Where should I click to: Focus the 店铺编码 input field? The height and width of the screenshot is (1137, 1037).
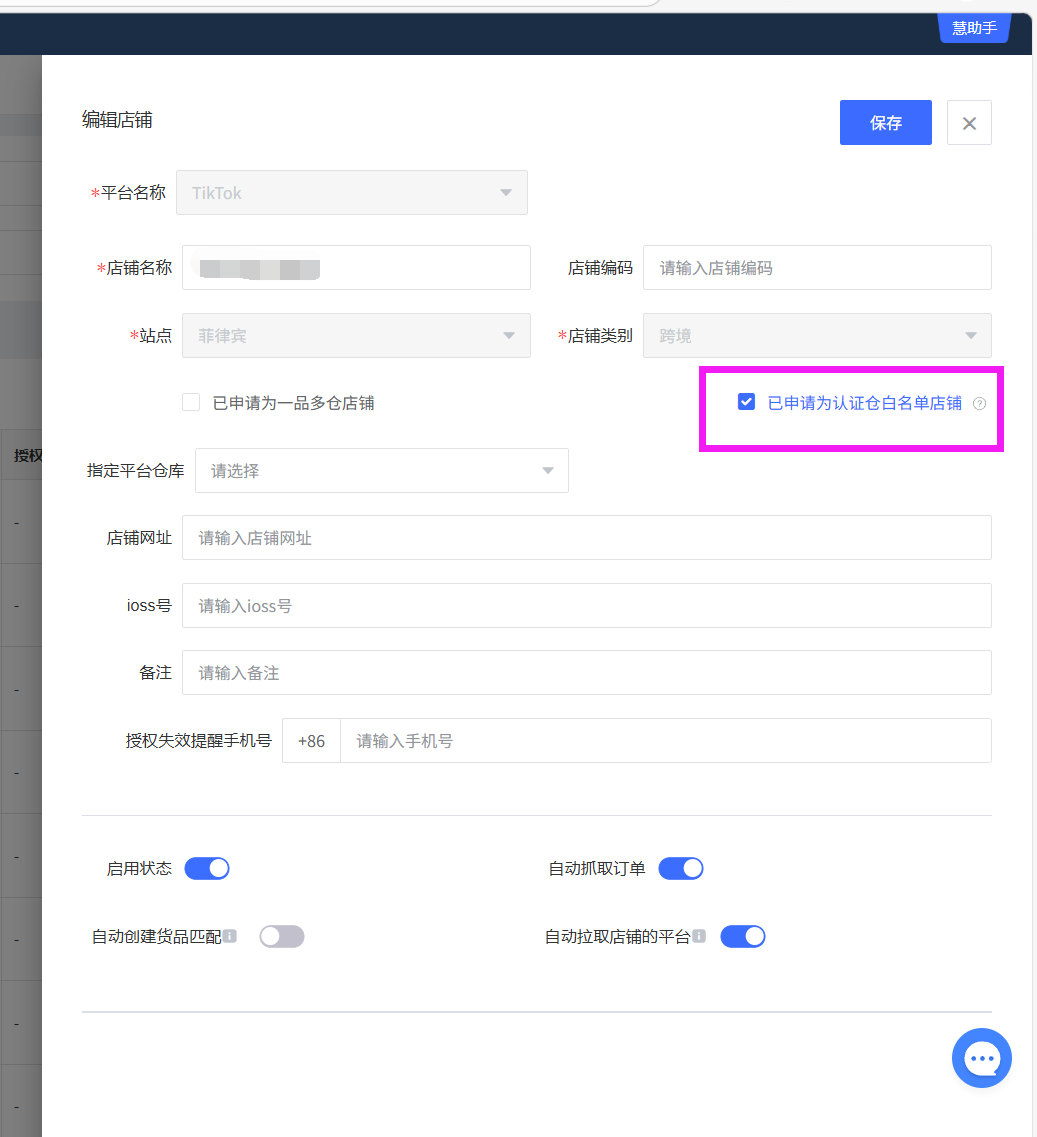point(816,268)
